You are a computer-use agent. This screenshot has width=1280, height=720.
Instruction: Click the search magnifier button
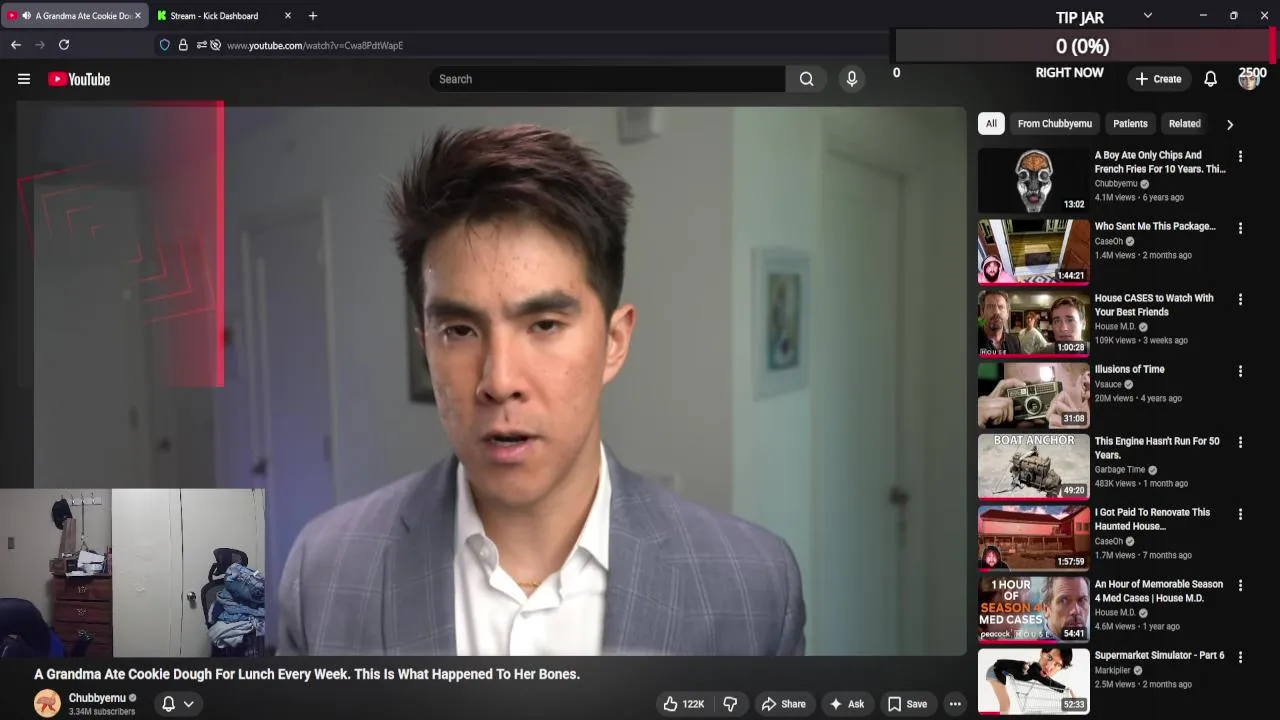coord(807,79)
